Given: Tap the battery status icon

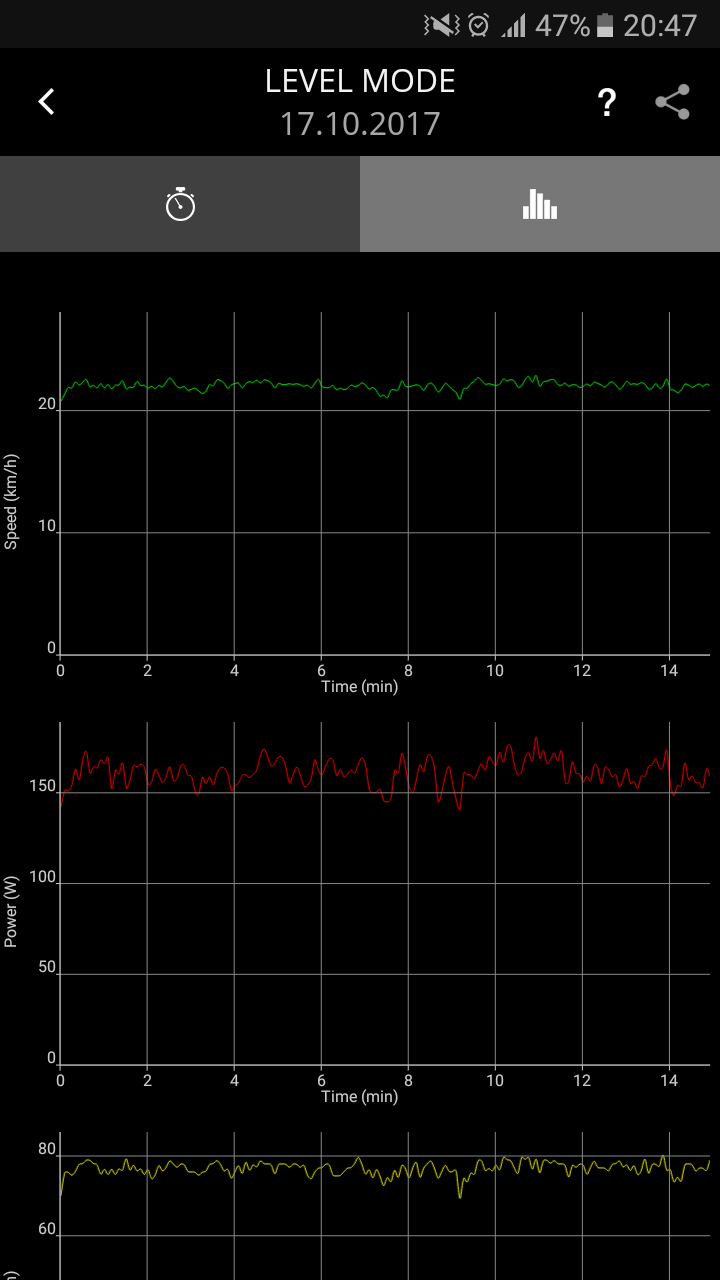Looking at the screenshot, I should click(605, 25).
